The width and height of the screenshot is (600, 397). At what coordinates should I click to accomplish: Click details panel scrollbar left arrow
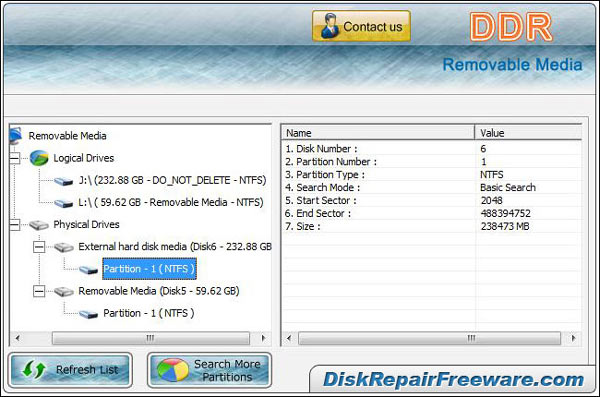coord(289,338)
